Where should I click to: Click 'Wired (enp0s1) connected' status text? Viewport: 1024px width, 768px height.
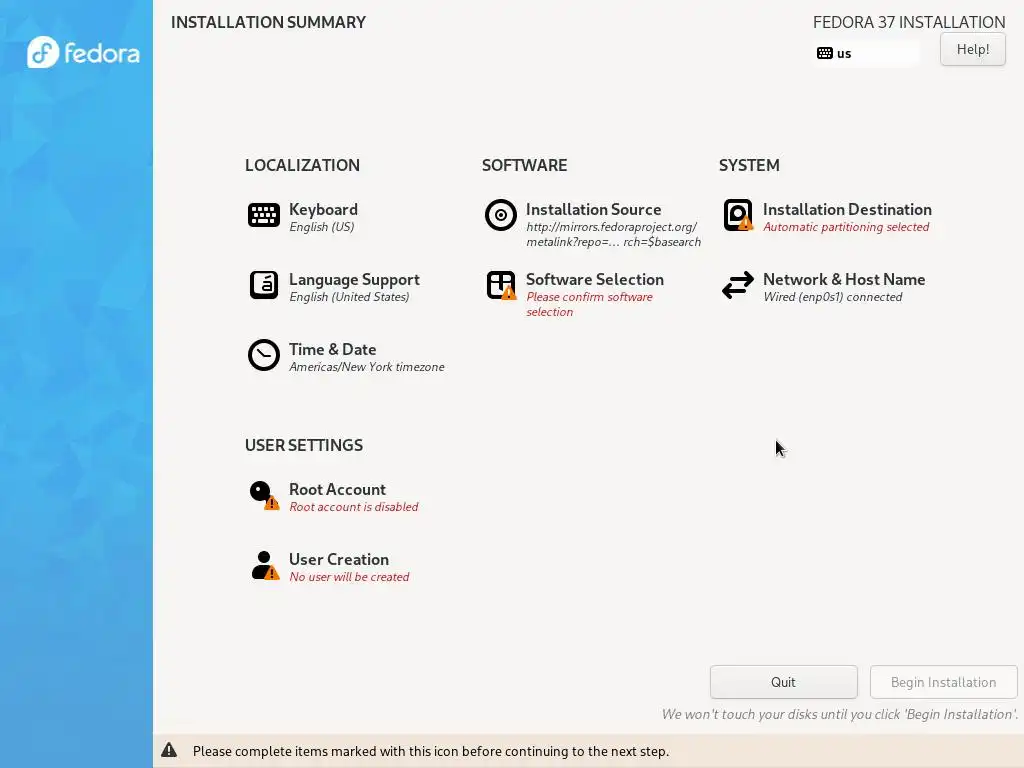[833, 296]
